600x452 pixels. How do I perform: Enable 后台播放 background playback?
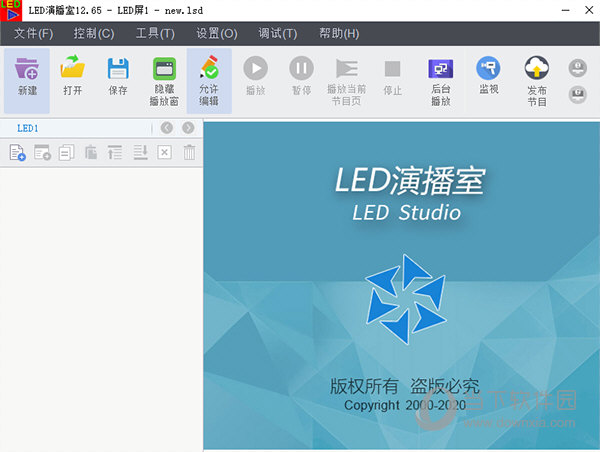click(440, 81)
